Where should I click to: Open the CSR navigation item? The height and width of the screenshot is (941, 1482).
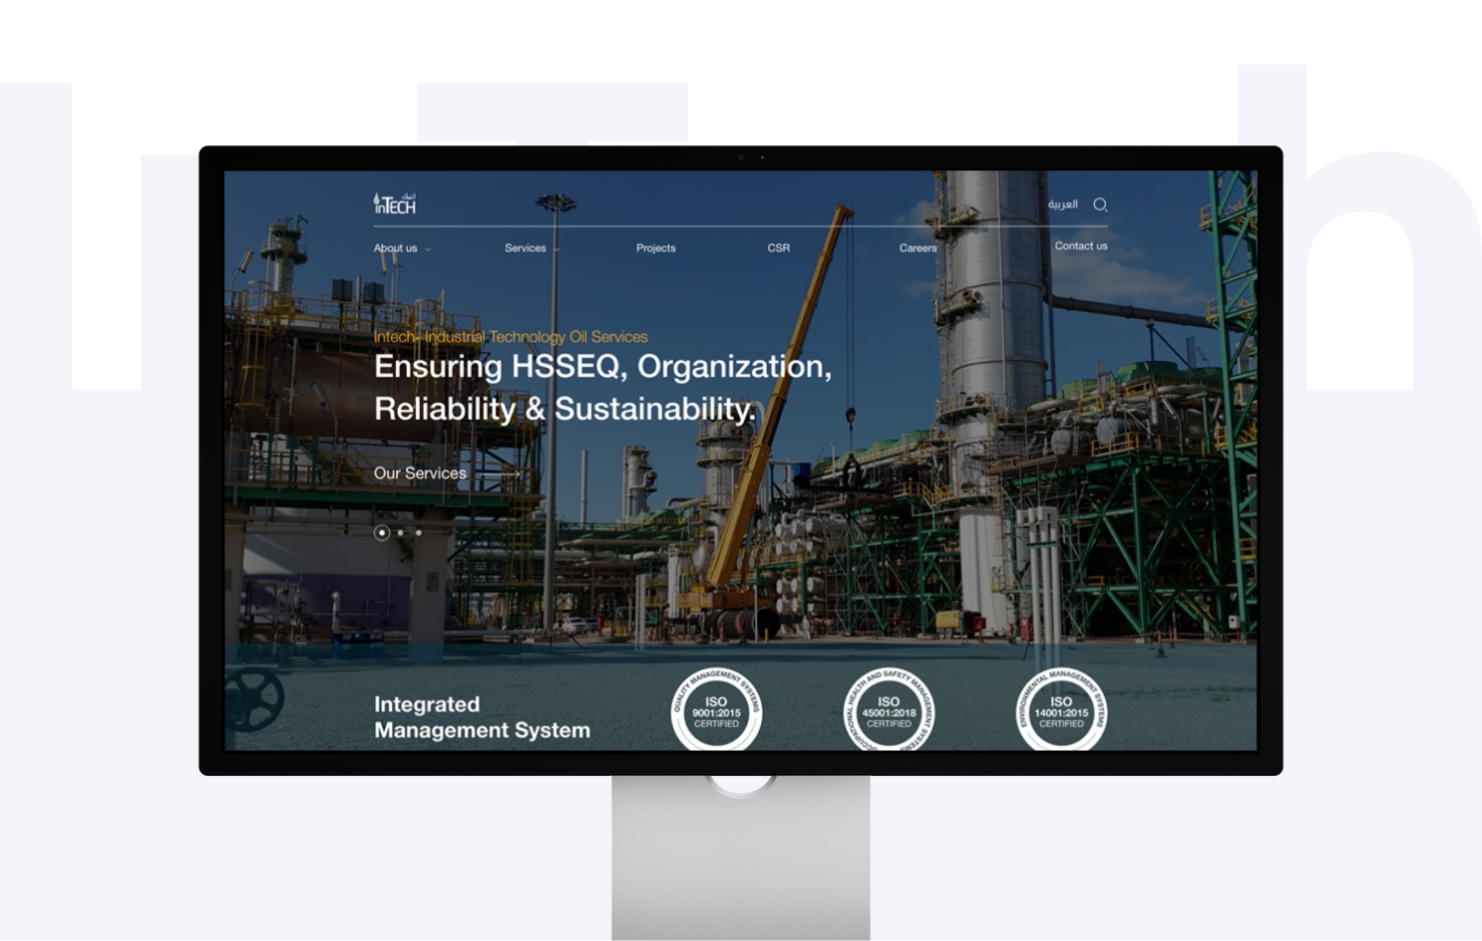pos(778,248)
